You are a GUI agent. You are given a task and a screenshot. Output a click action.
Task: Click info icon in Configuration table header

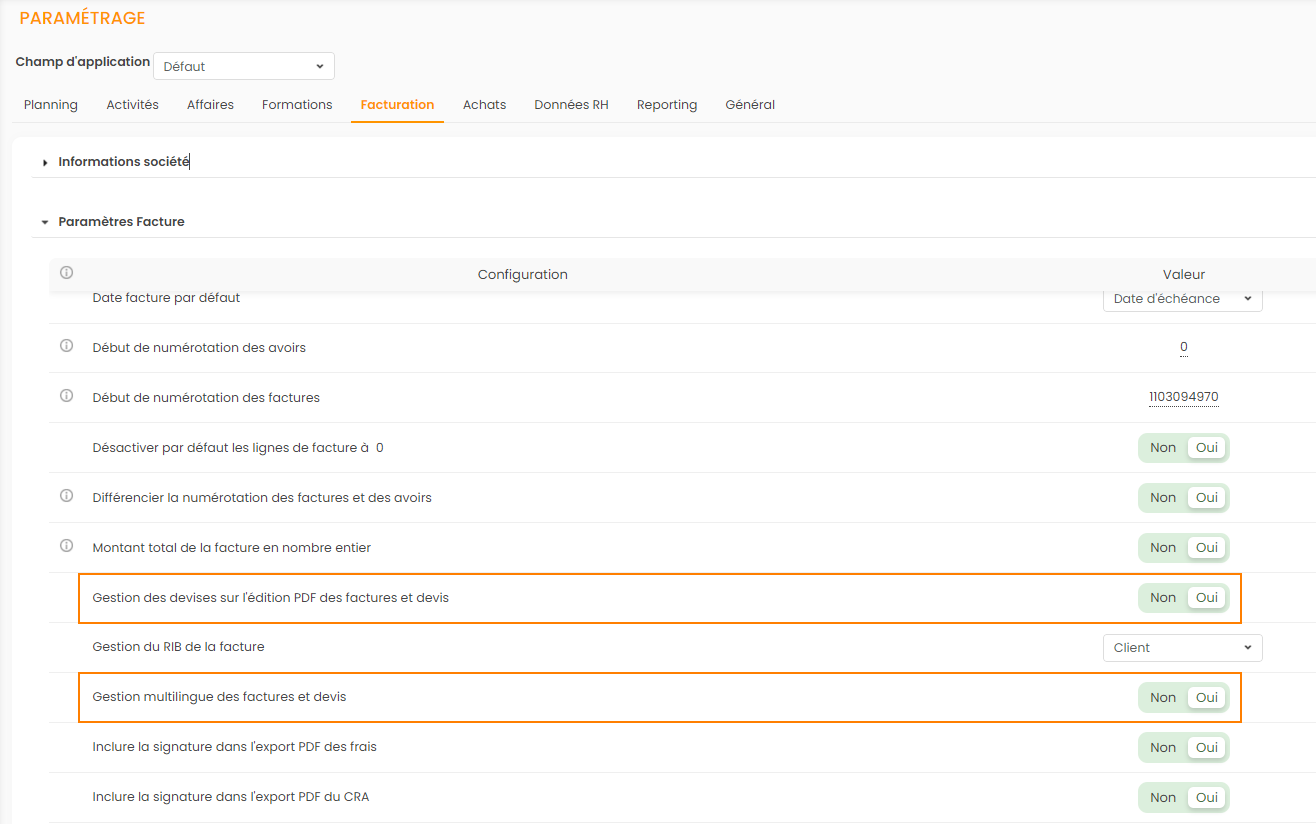click(67, 273)
